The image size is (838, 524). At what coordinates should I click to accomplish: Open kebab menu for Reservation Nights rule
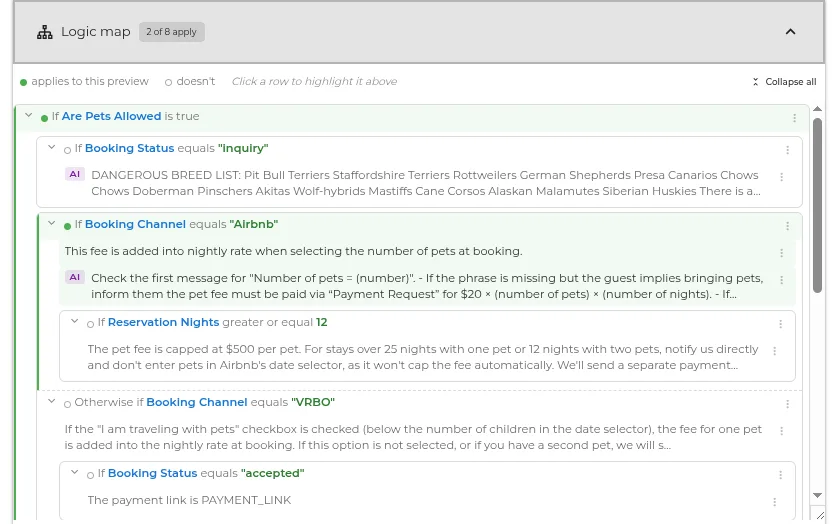coord(780,324)
